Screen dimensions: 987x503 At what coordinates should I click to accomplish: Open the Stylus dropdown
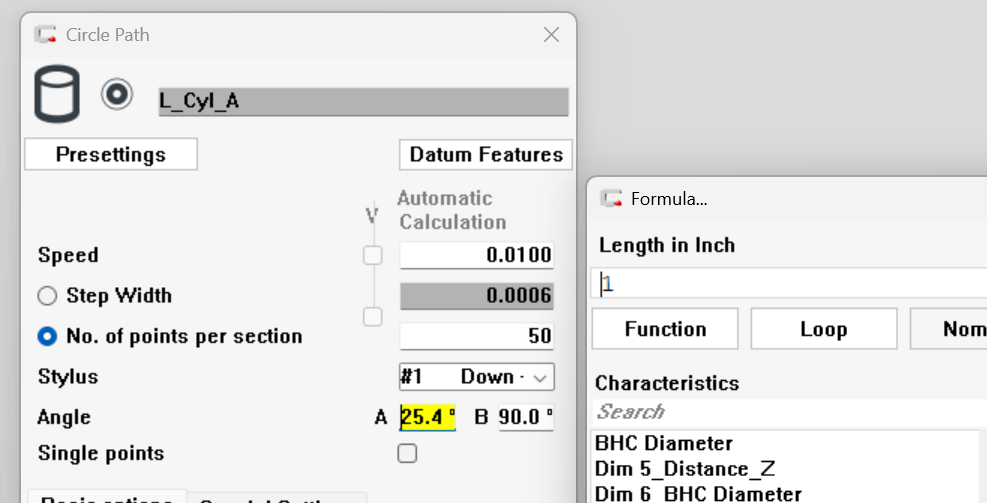pyautogui.click(x=476, y=377)
